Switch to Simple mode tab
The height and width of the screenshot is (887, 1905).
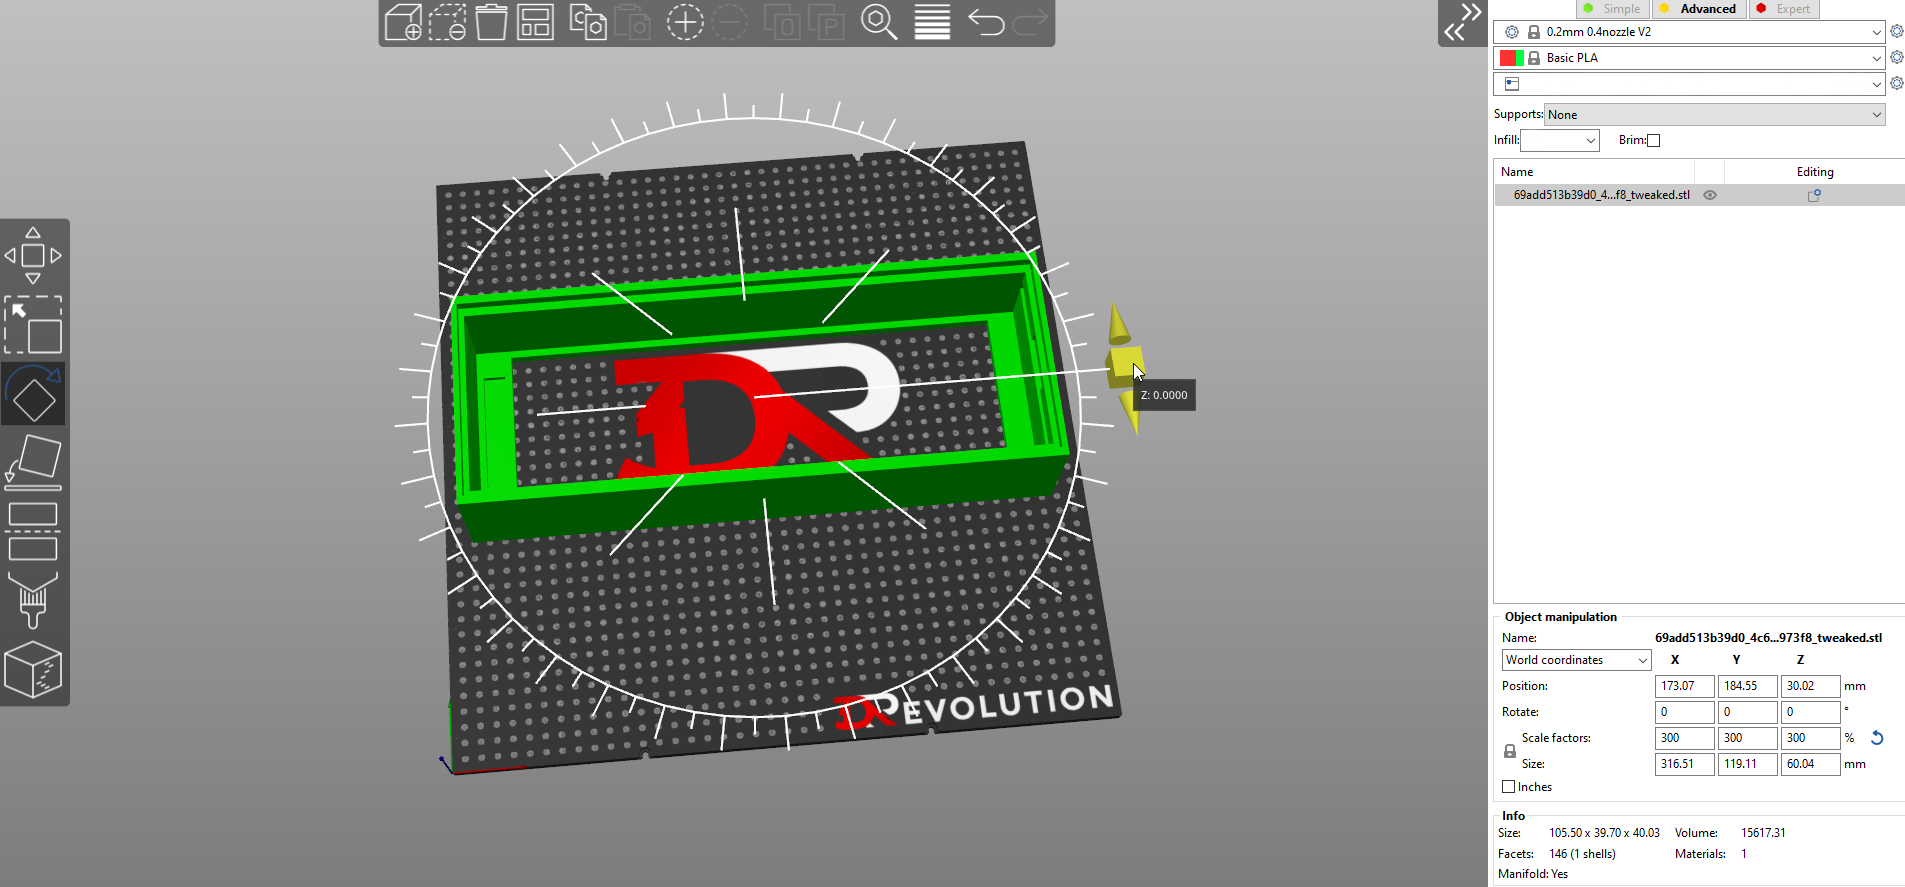(x=1613, y=9)
